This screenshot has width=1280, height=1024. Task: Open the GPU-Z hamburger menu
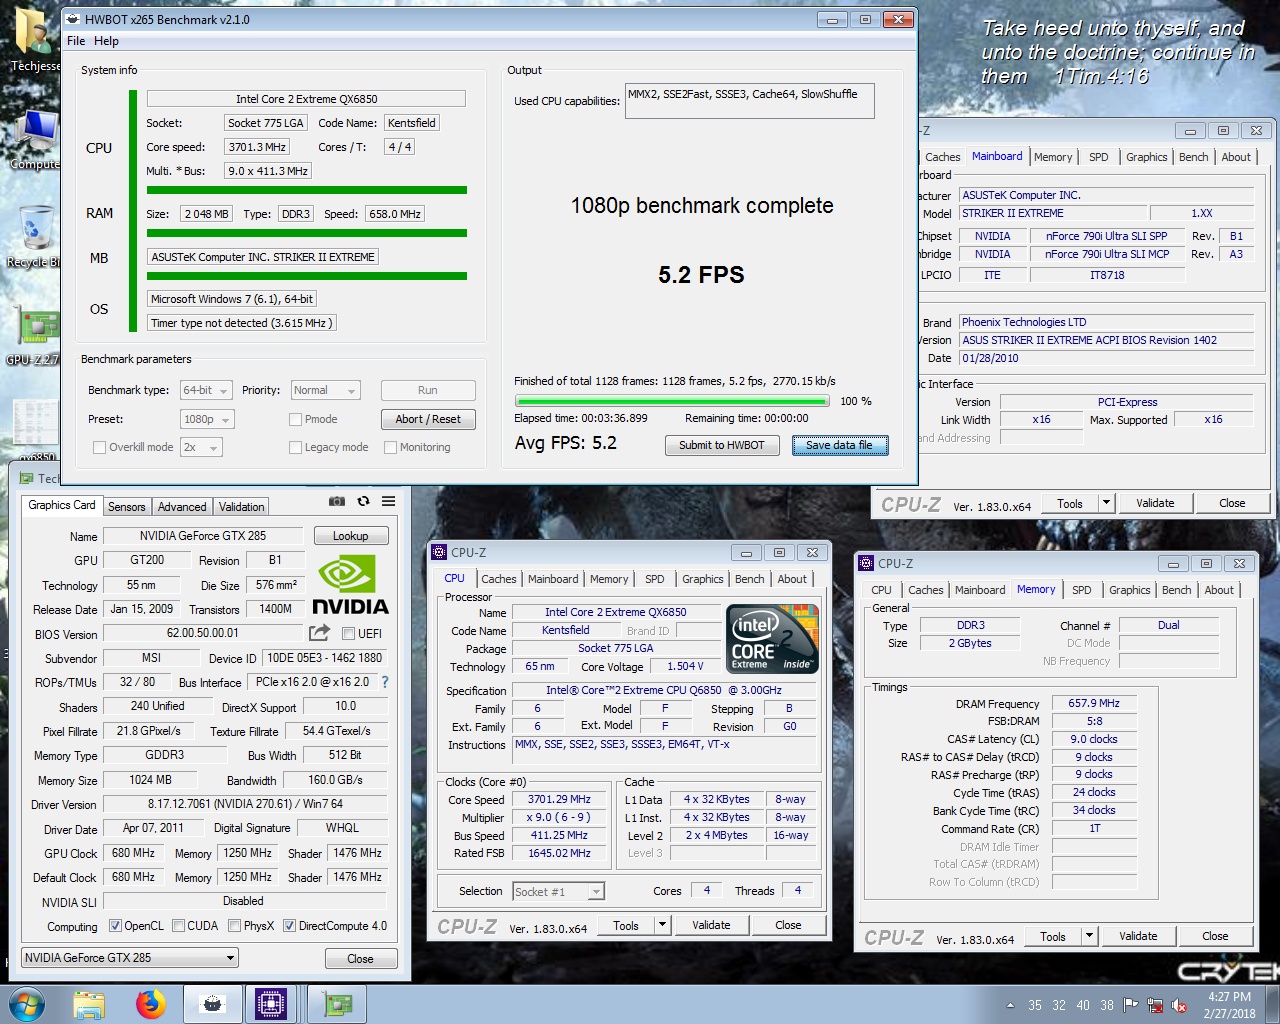pos(388,501)
